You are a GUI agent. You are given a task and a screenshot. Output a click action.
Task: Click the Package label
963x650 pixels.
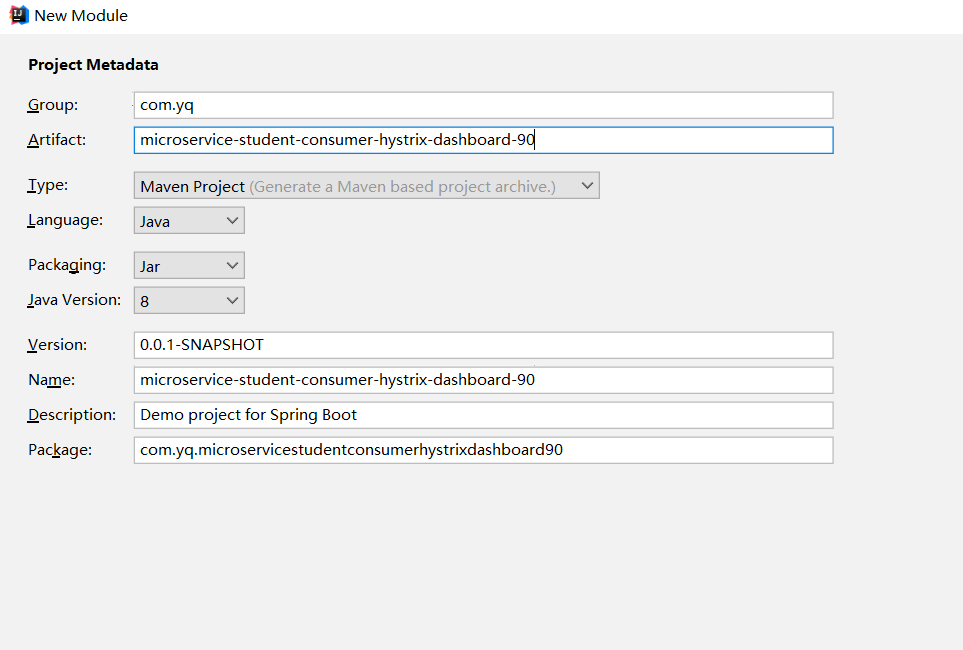click(60, 450)
